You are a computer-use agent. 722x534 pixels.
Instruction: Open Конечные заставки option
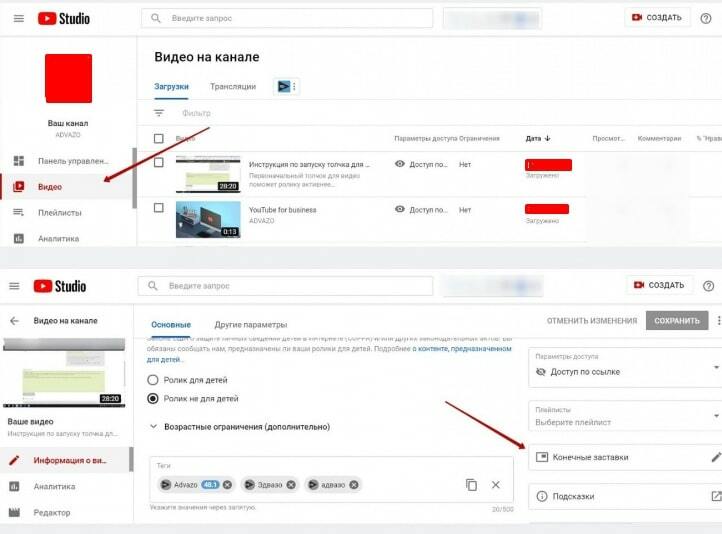coord(625,457)
